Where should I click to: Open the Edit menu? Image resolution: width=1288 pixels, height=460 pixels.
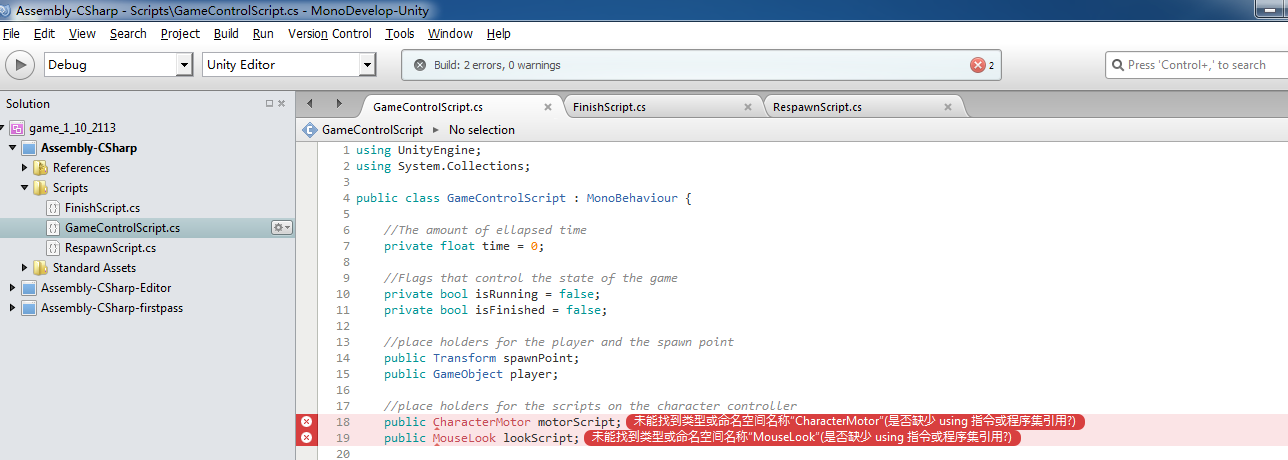pyautogui.click(x=44, y=33)
